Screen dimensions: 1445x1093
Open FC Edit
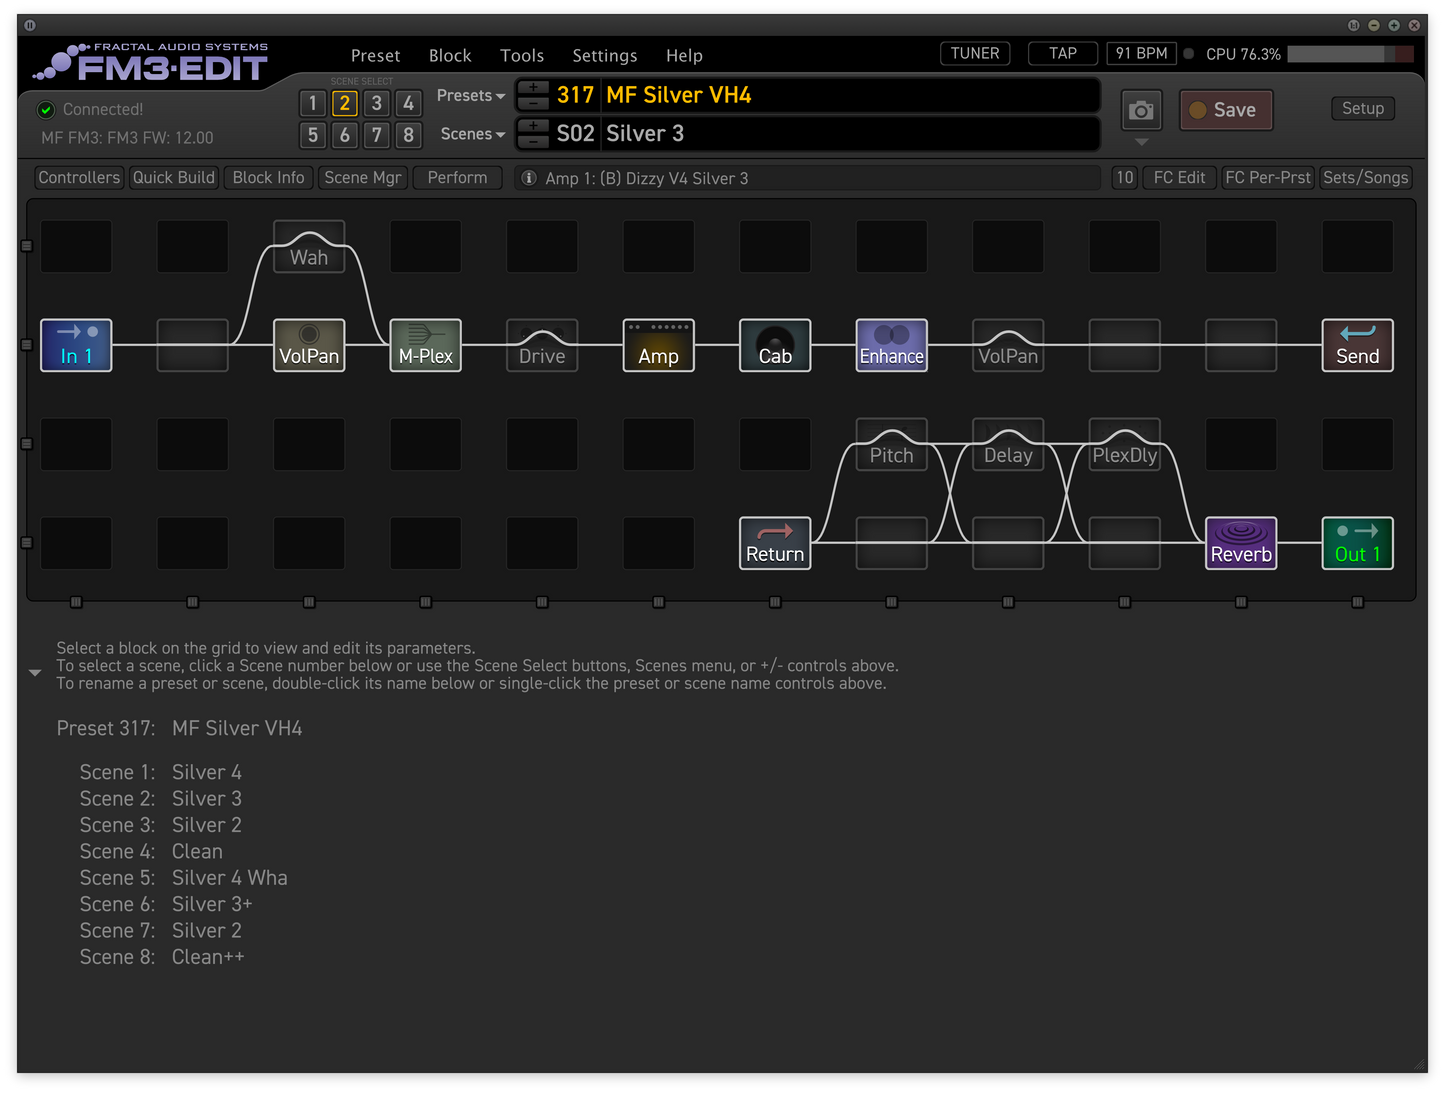coord(1179,178)
